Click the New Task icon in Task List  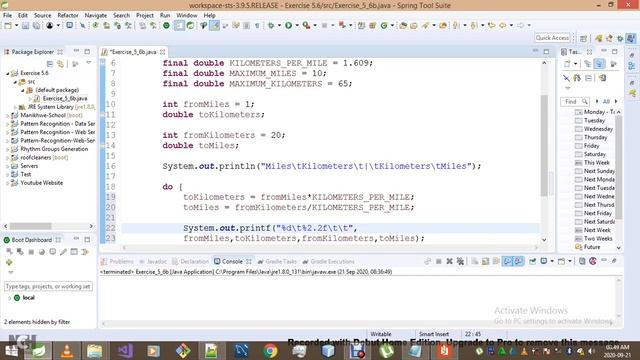567,64
